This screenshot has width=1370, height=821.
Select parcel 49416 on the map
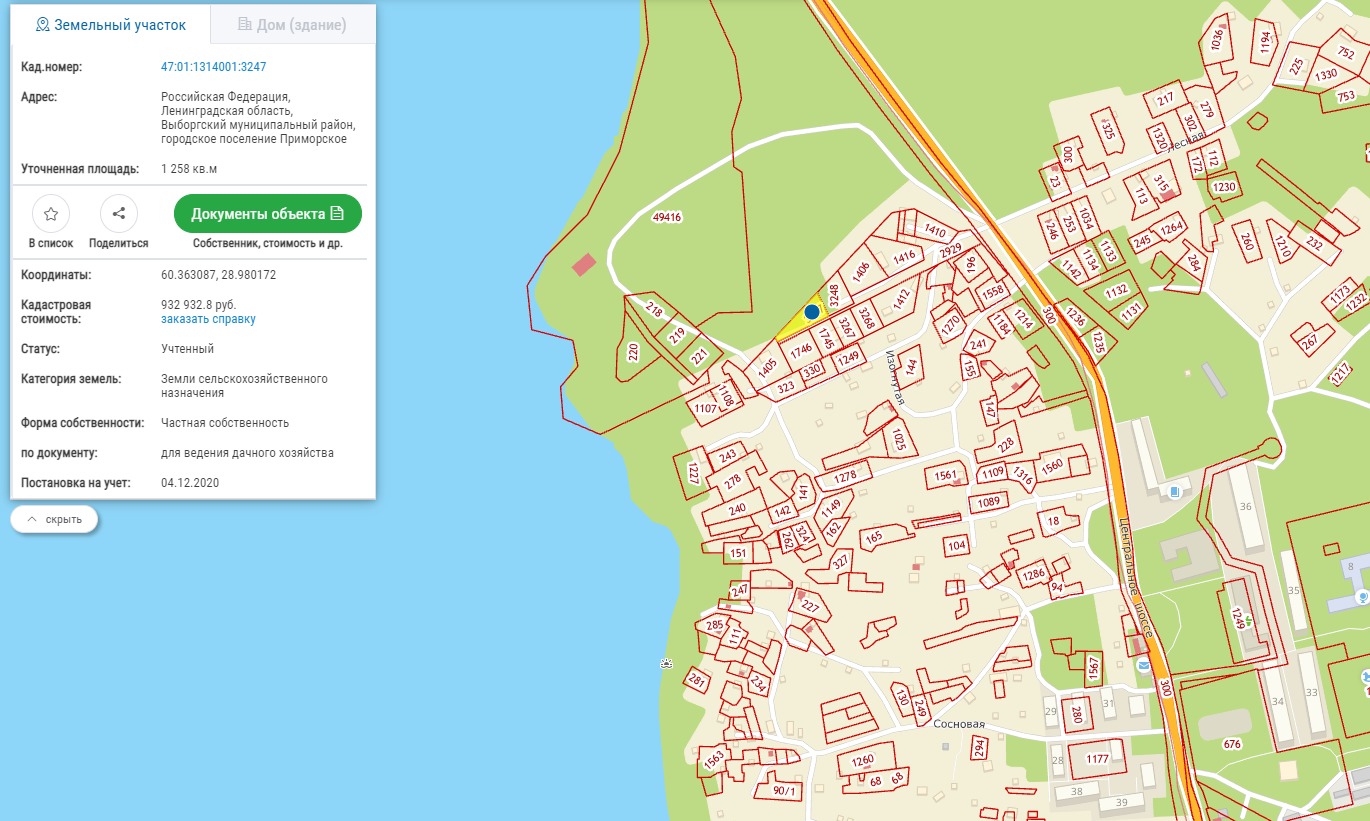click(665, 216)
